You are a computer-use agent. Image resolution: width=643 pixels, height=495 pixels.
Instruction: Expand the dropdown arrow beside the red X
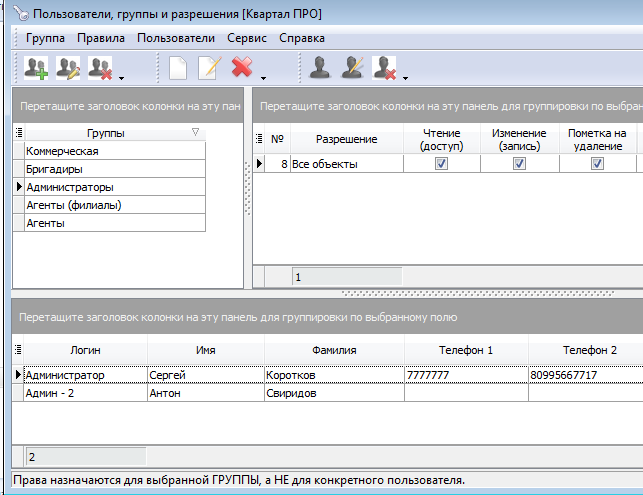pyautogui.click(x=263, y=76)
